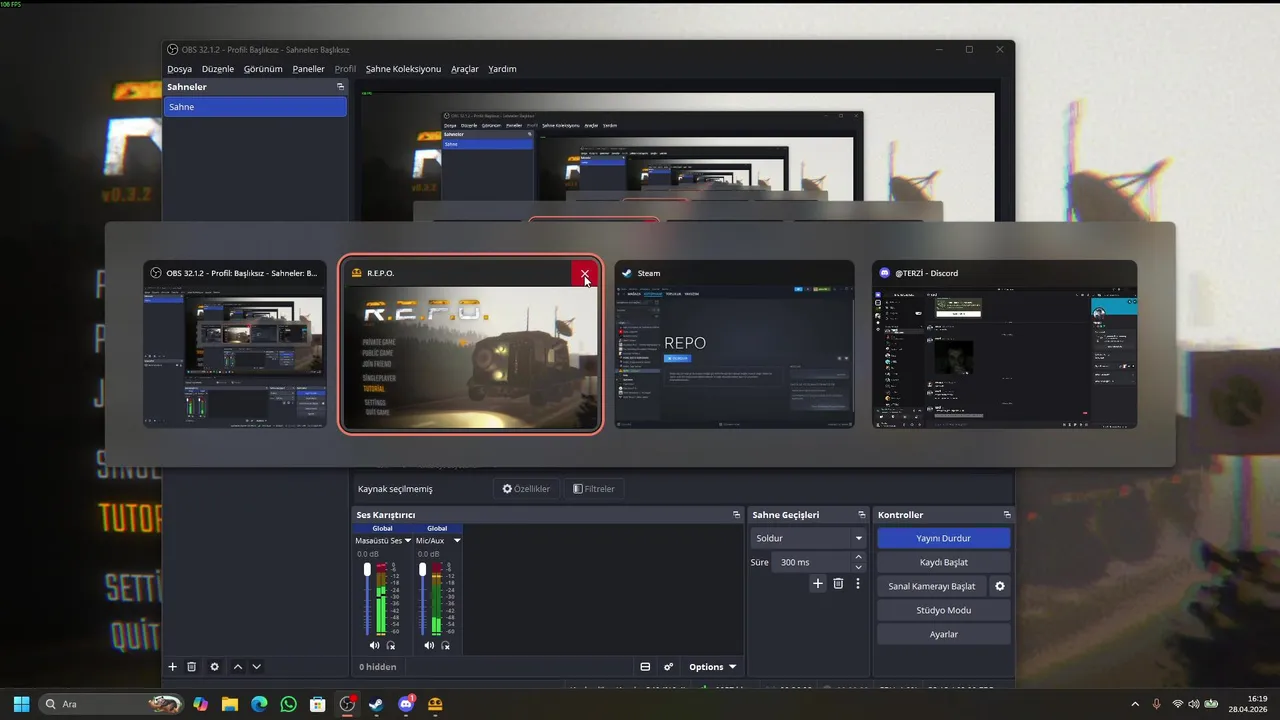Click the taskbar Ara search box

pos(110,704)
